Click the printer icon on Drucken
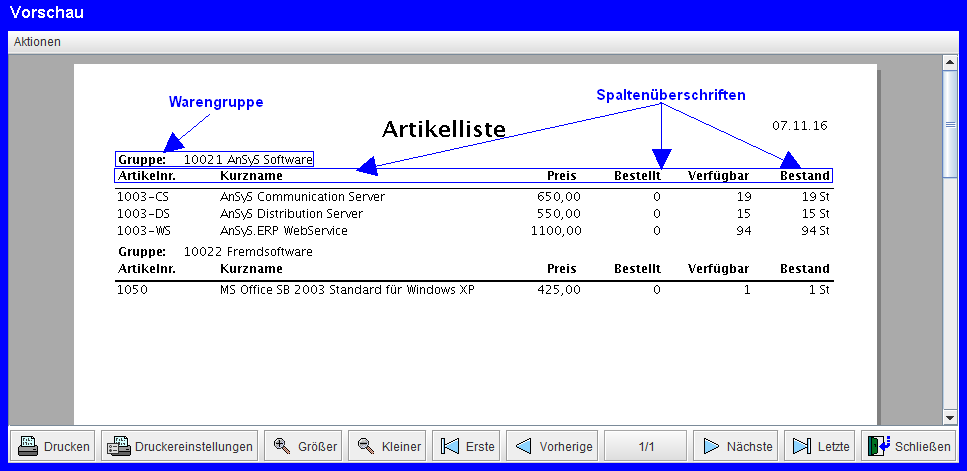The width and height of the screenshot is (967, 471). [28, 446]
